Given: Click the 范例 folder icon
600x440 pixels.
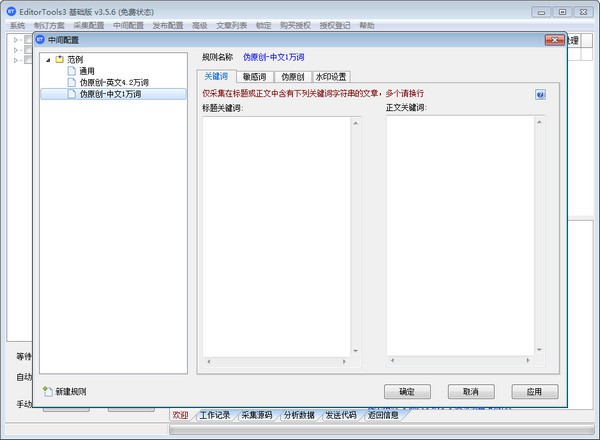Looking at the screenshot, I should tap(59, 60).
